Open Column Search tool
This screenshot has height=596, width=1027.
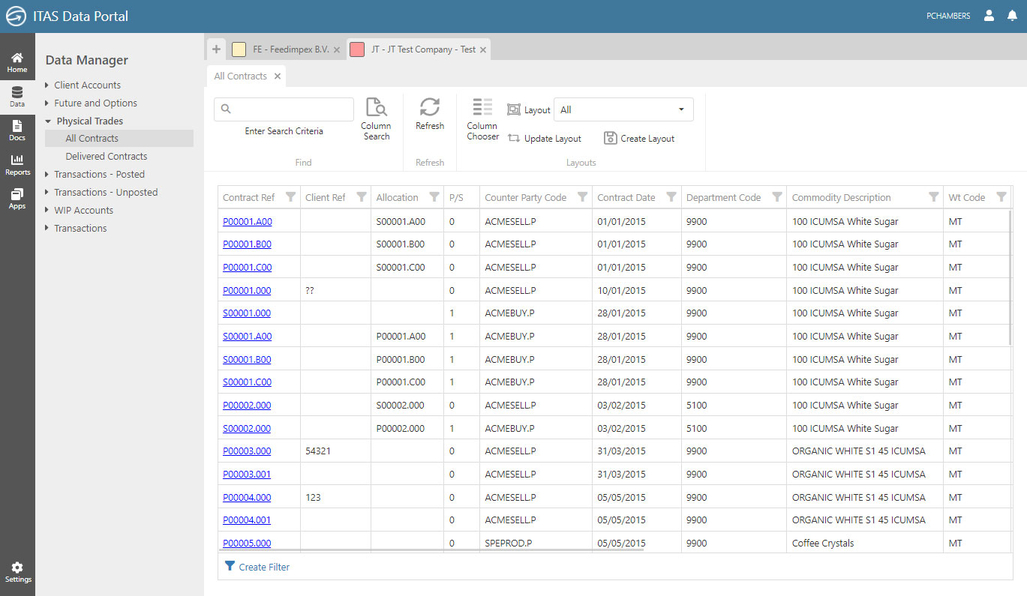[376, 119]
